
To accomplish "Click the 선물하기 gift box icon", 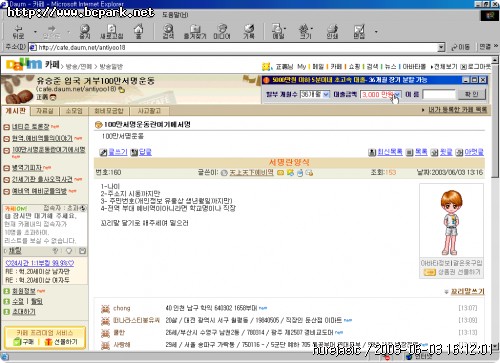I will tap(48, 342).
